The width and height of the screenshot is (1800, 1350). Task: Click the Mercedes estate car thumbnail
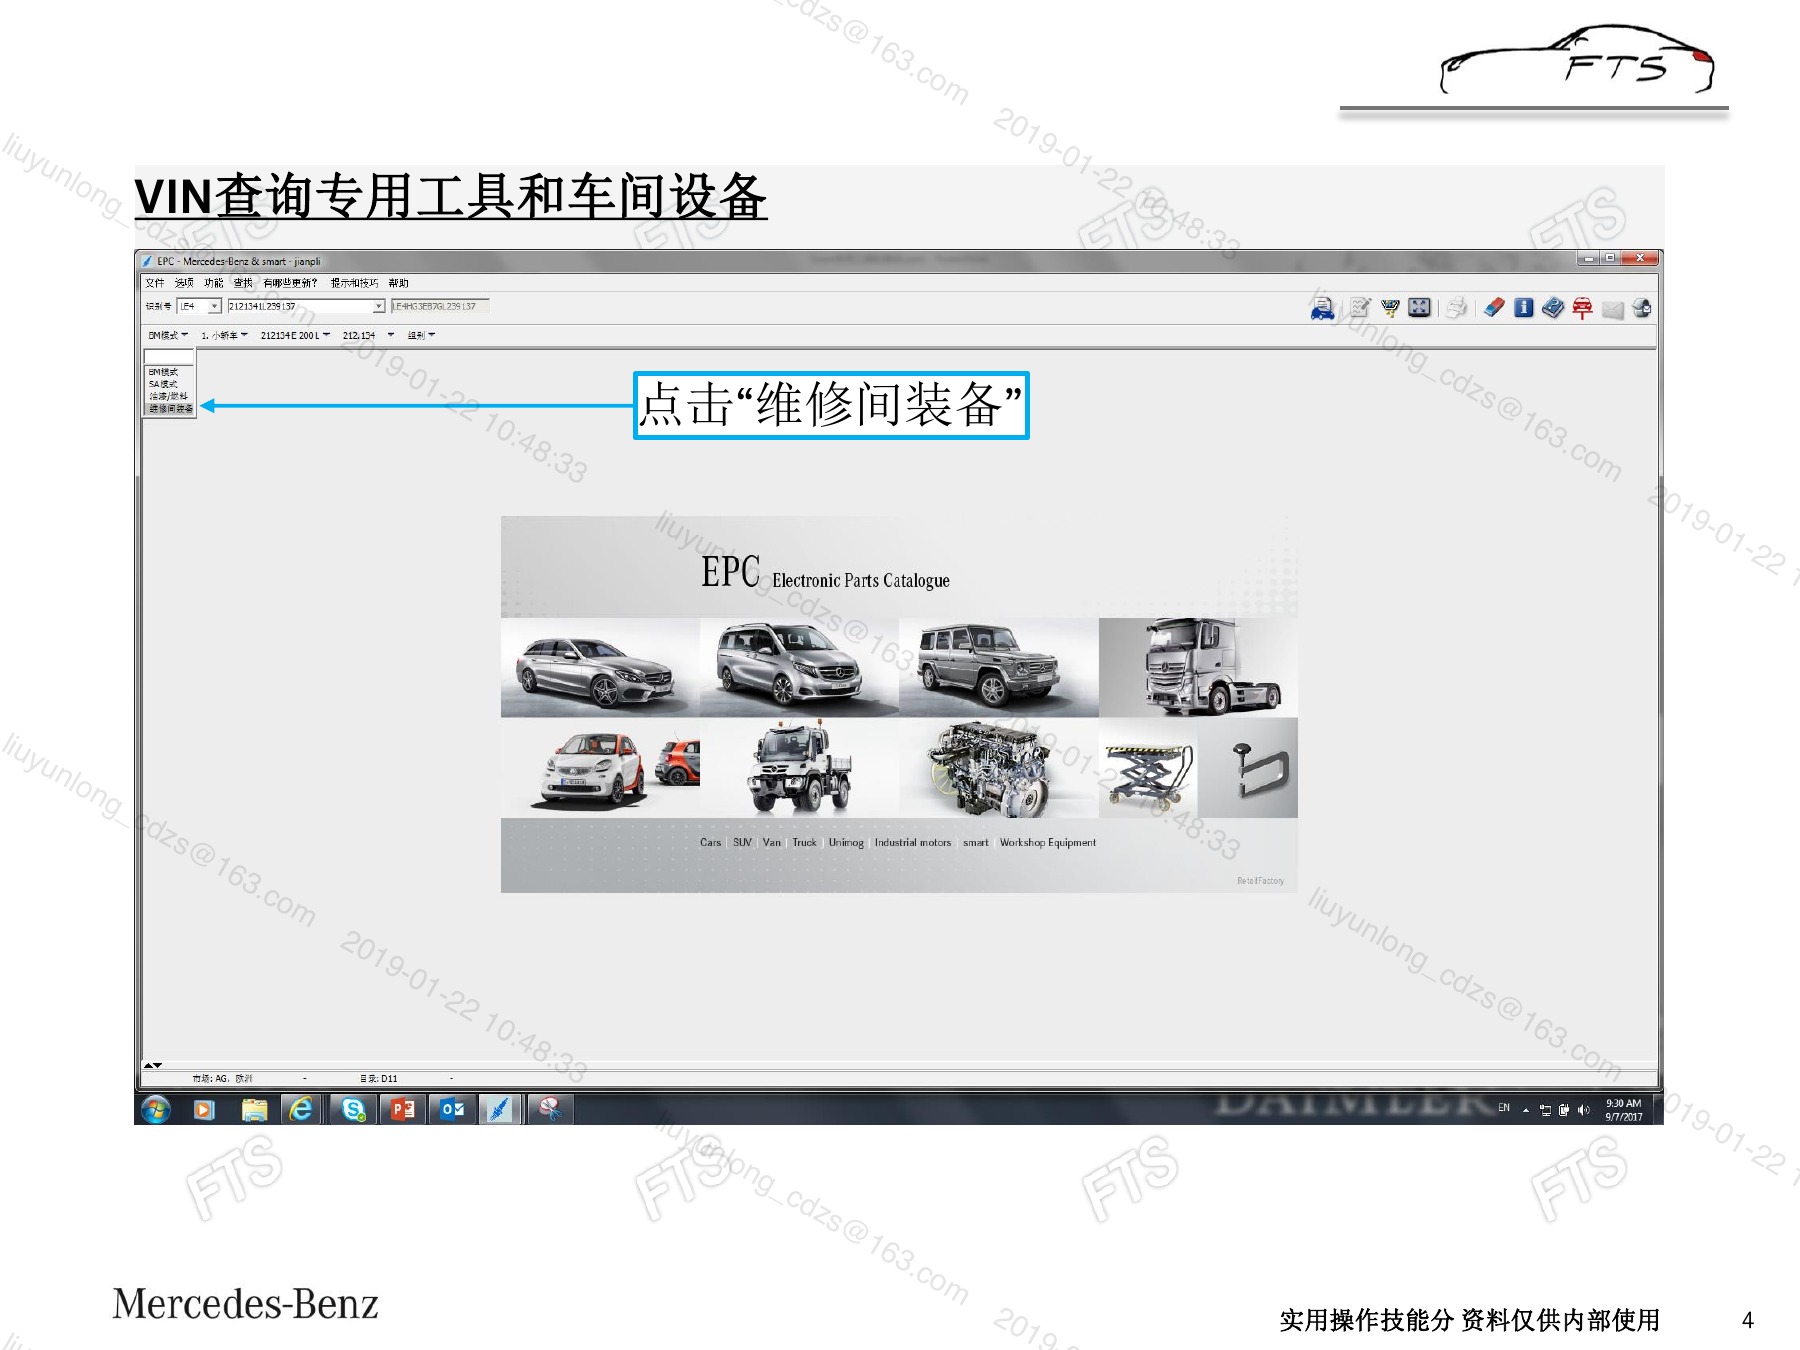click(600, 667)
